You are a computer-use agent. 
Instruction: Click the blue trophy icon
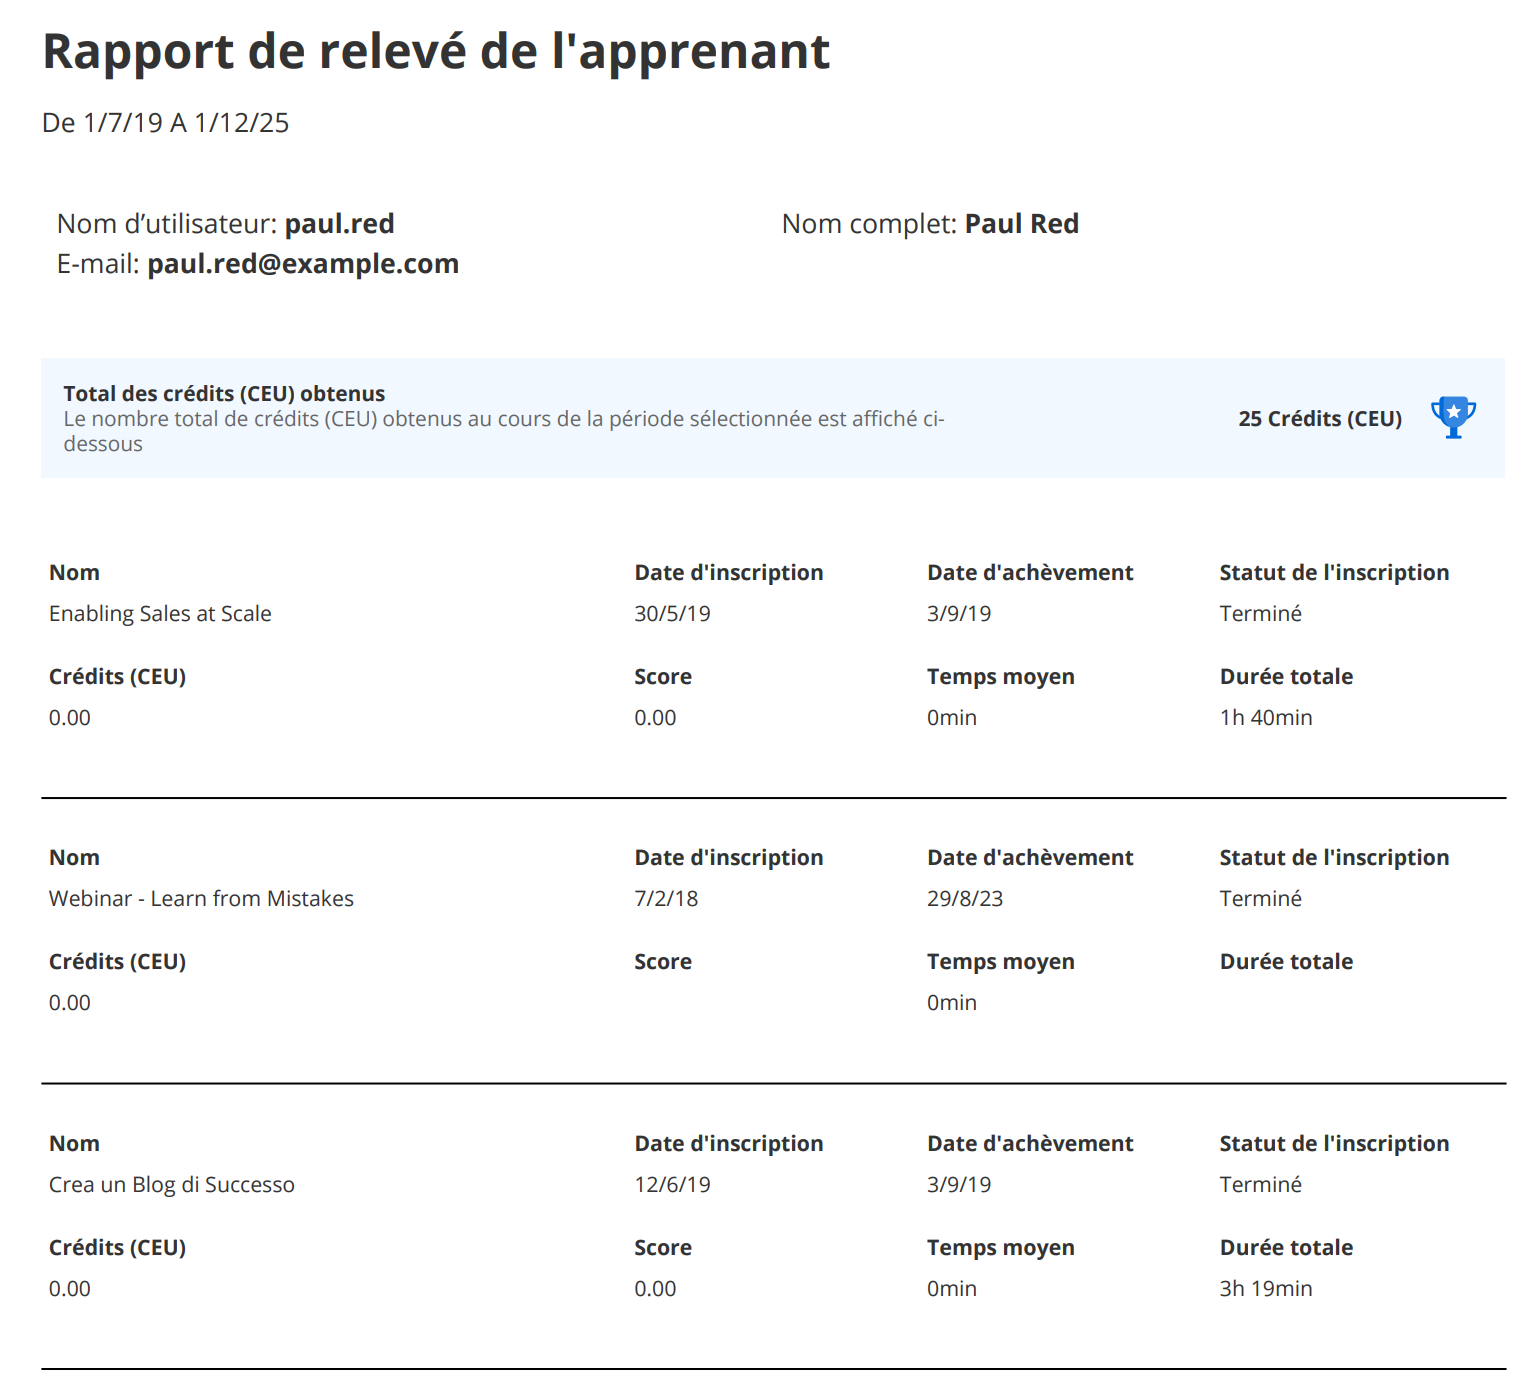[1452, 417]
